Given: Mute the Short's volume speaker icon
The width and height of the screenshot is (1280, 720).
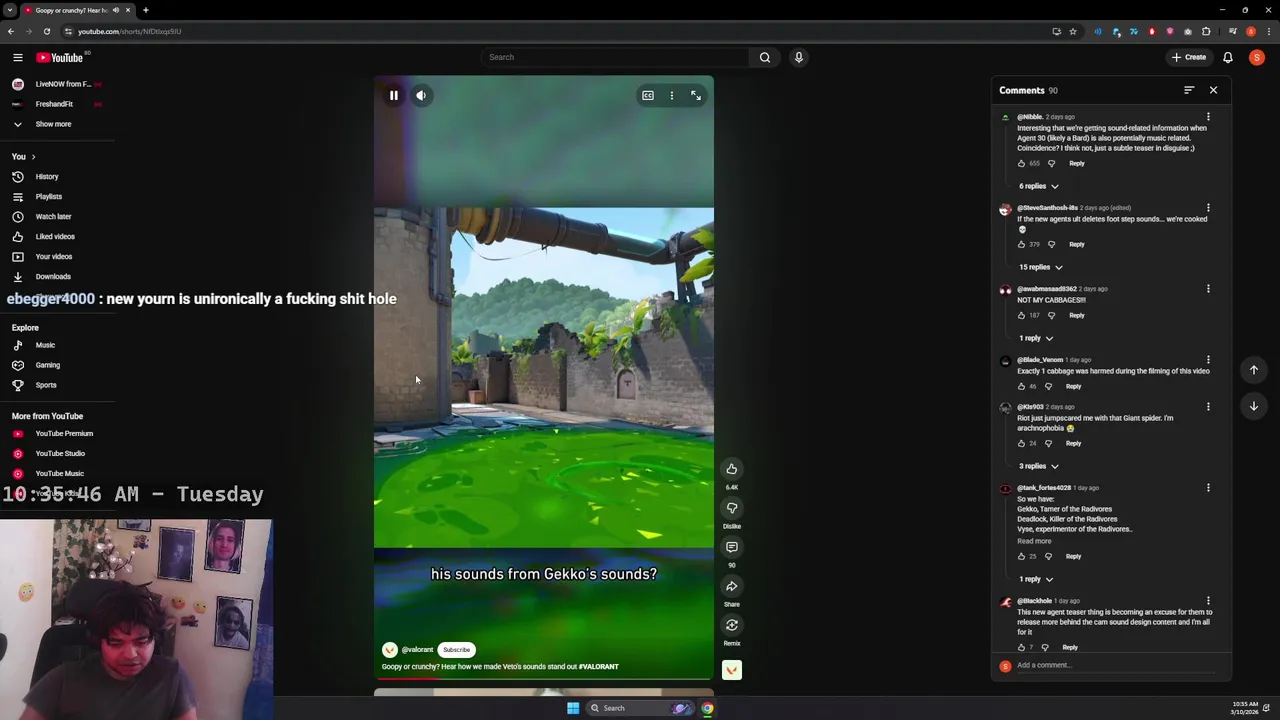Looking at the screenshot, I should coord(421,96).
